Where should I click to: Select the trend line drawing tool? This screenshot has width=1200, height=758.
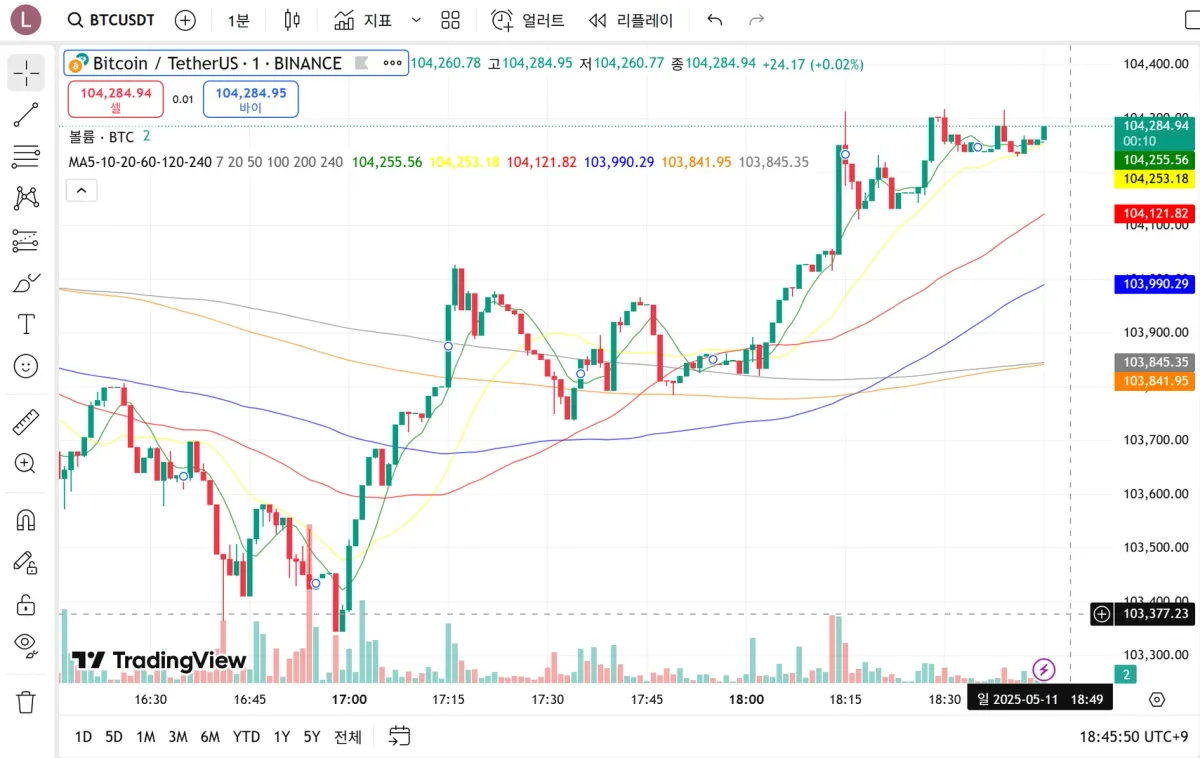click(x=26, y=115)
